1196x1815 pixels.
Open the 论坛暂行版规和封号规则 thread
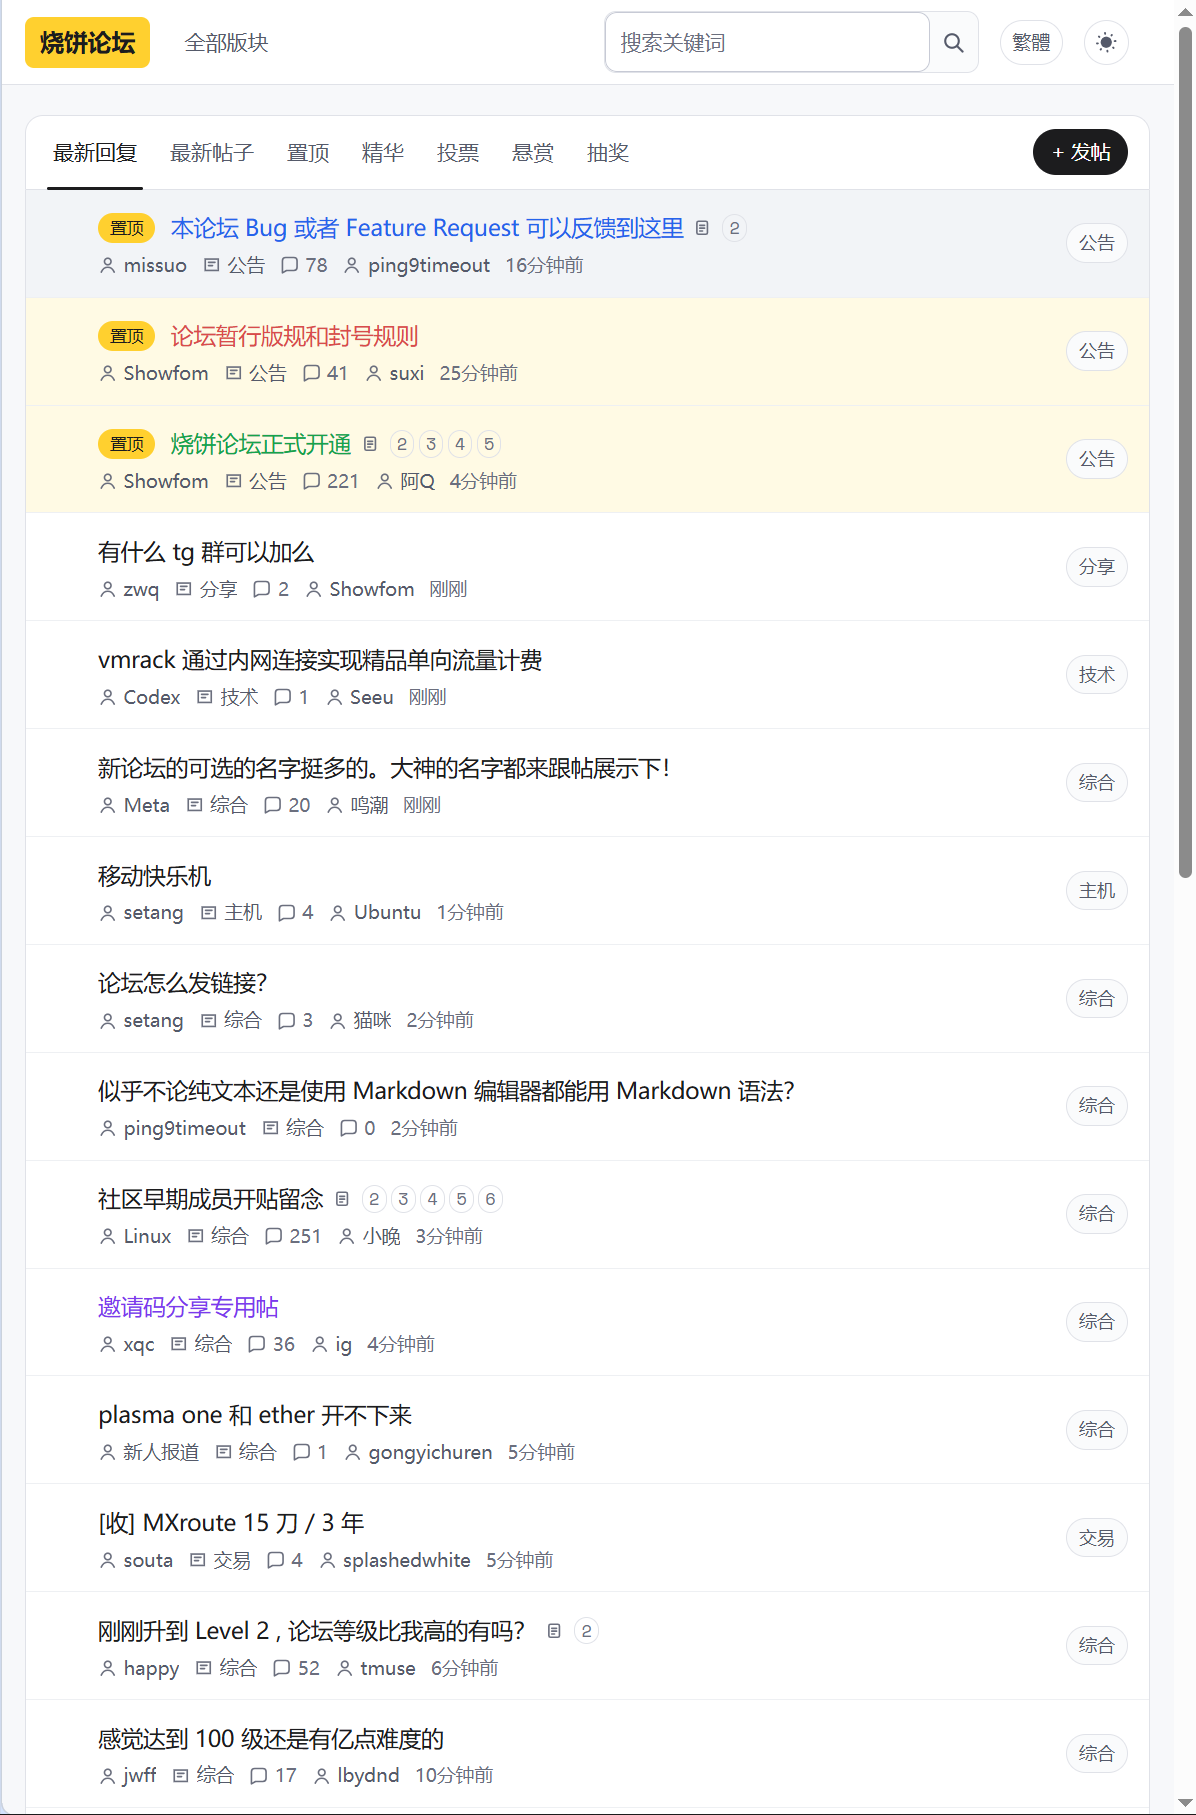[x=294, y=336]
